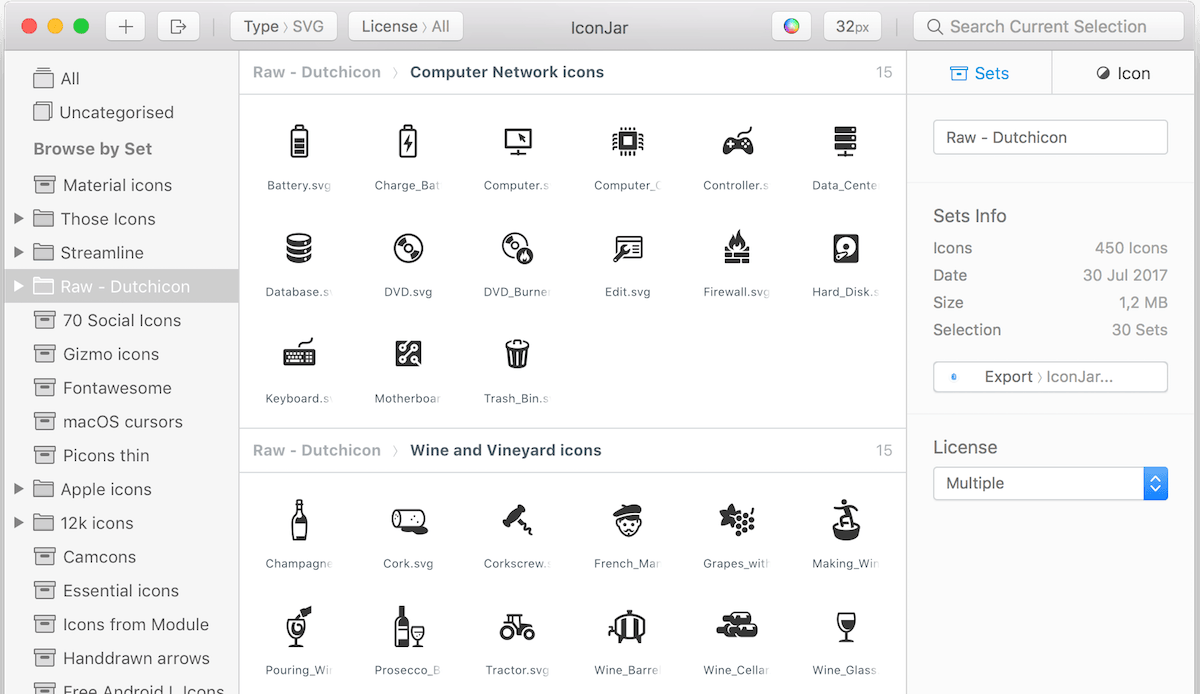This screenshot has width=1200, height=694.
Task: Click Raw - Dutchicon breadcrumb above Computer Network
Action: pos(316,72)
